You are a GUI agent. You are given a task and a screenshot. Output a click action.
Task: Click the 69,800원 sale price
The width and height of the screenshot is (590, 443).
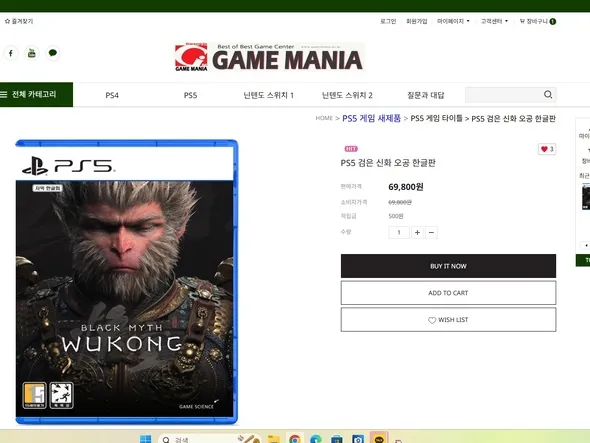(406, 187)
